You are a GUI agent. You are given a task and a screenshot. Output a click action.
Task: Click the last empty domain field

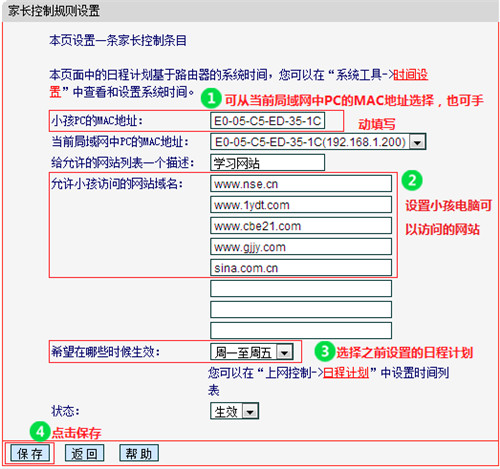301,331
